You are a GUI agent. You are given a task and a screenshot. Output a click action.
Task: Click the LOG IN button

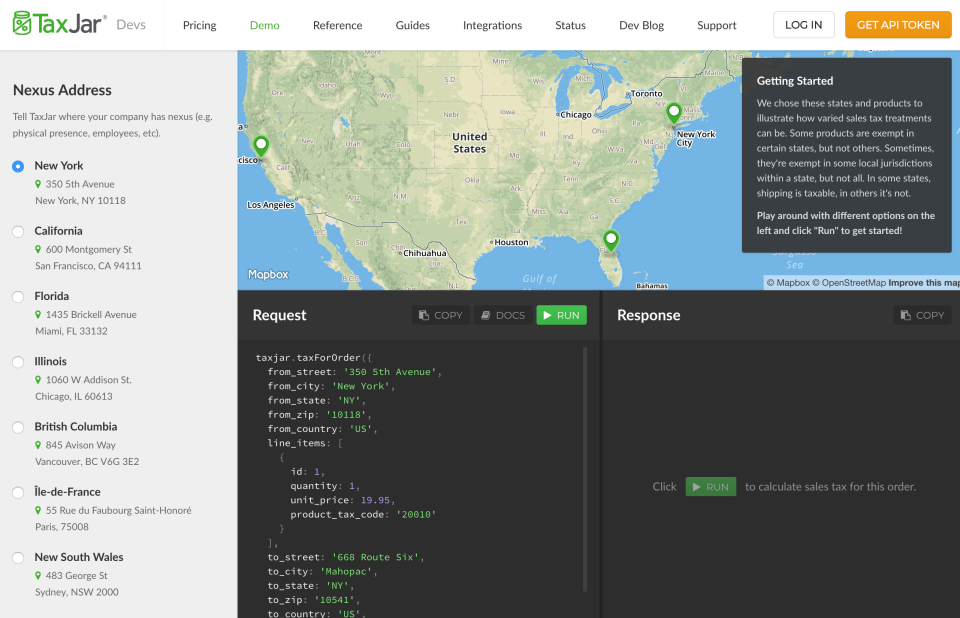click(x=804, y=24)
